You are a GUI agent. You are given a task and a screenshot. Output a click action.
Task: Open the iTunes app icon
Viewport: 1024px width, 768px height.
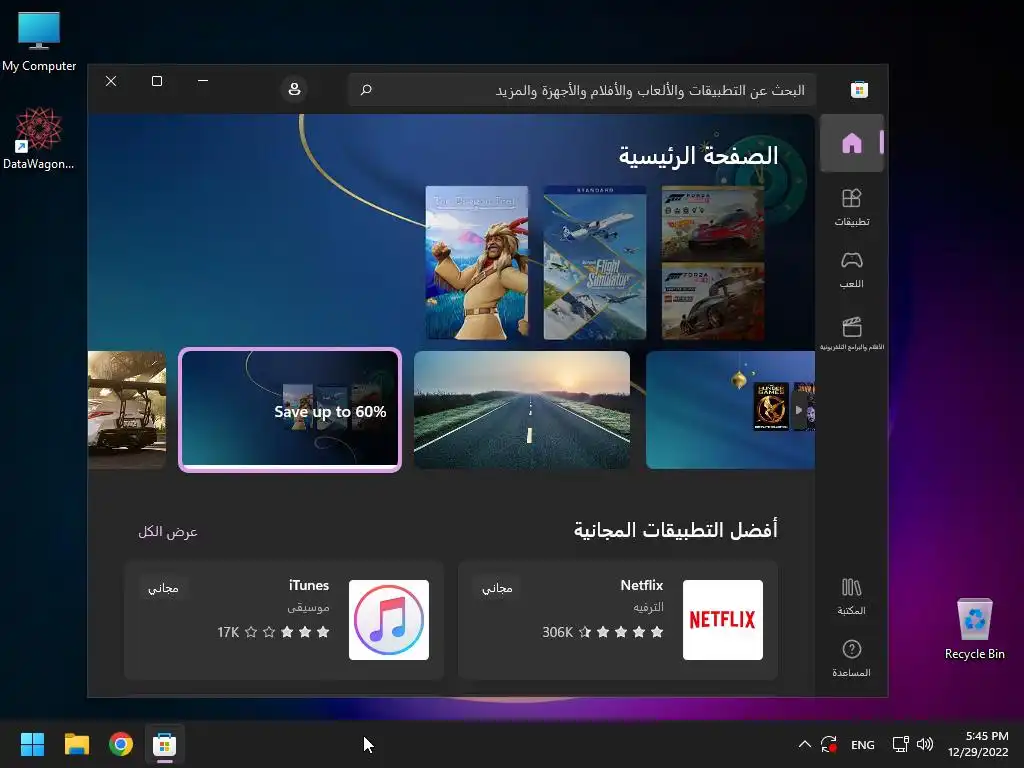point(389,620)
